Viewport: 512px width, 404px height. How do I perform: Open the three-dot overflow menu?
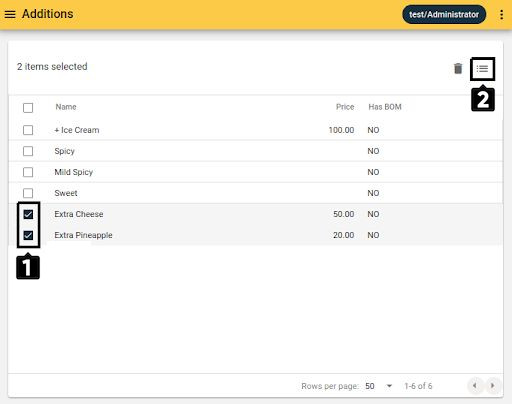(501, 15)
